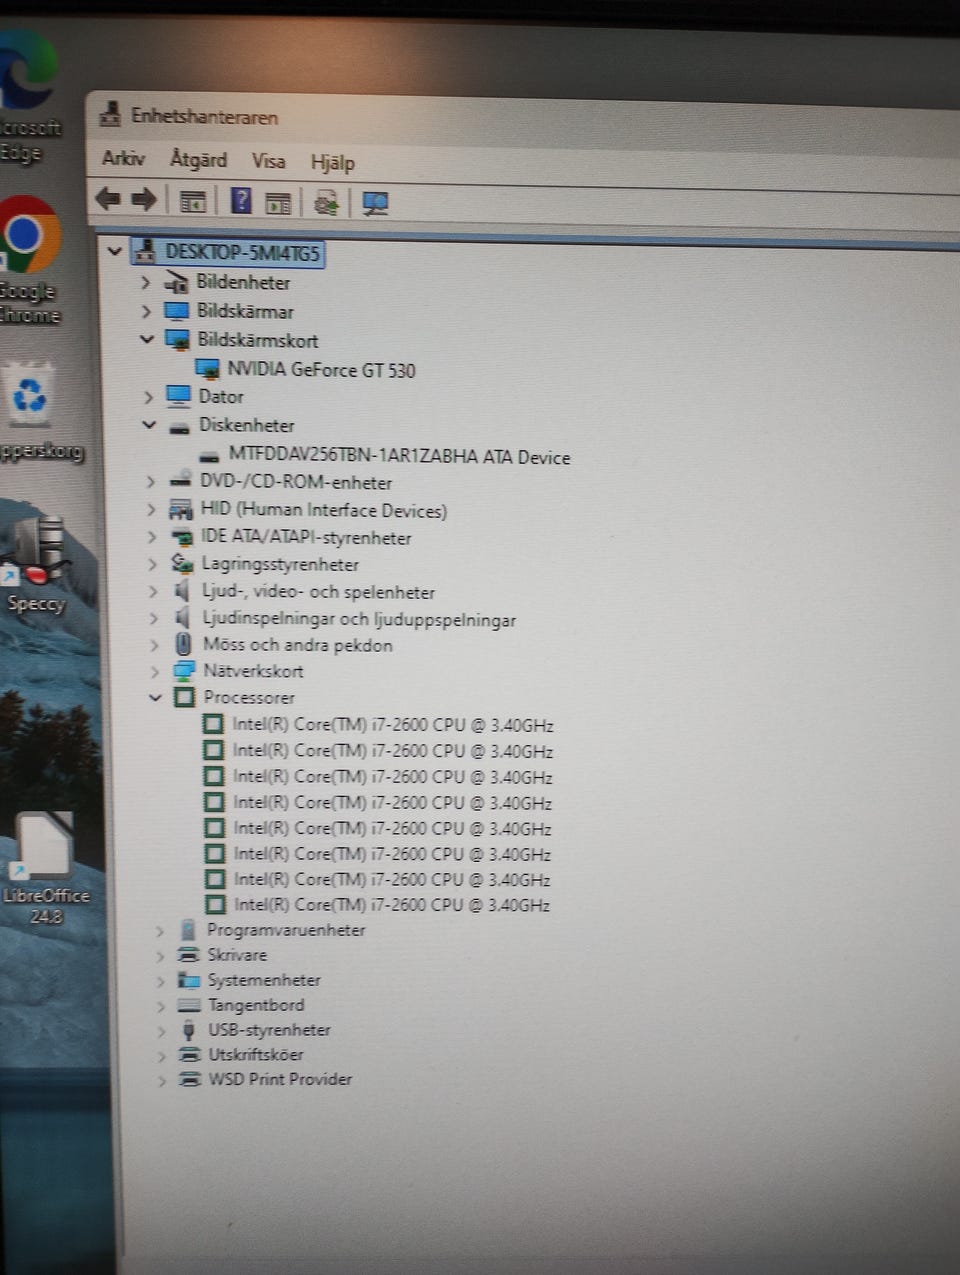Image resolution: width=960 pixels, height=1275 pixels.
Task: Click the blue Help question-mark toolbar icon
Action: (241, 200)
